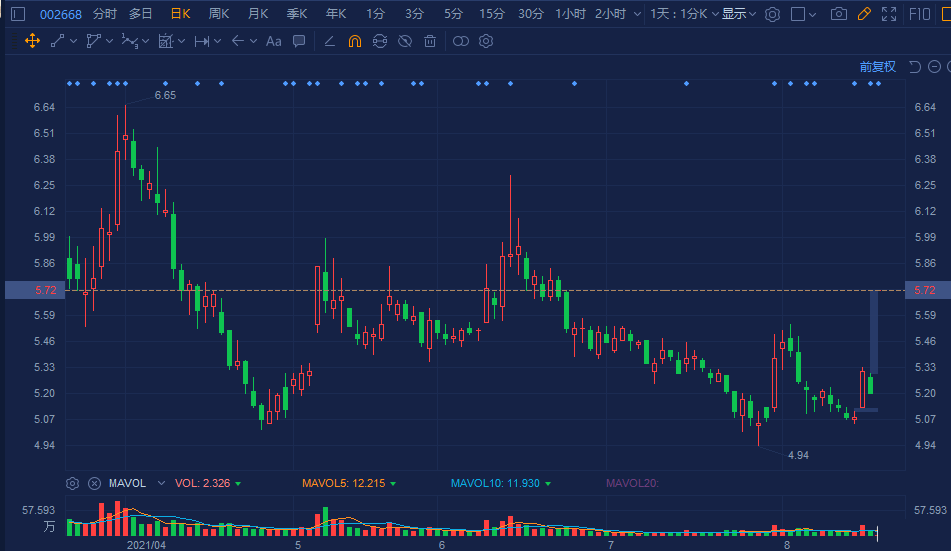The image size is (951, 551).
Task: Enter fullscreen chart mode
Action: (889, 14)
